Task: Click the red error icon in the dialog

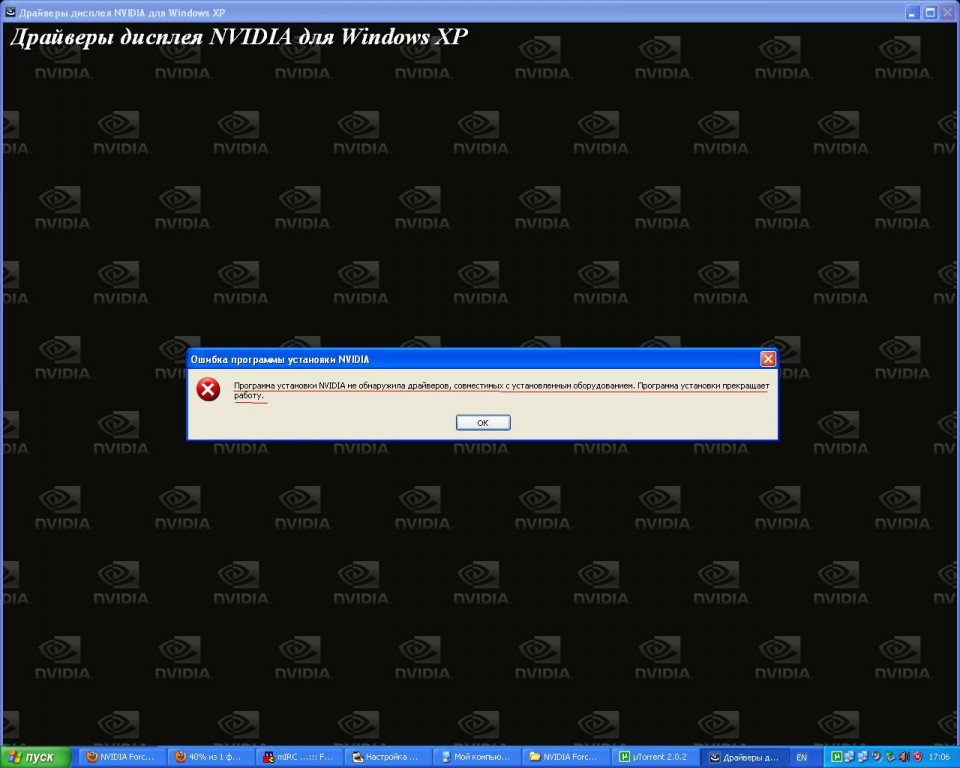Action: [208, 390]
